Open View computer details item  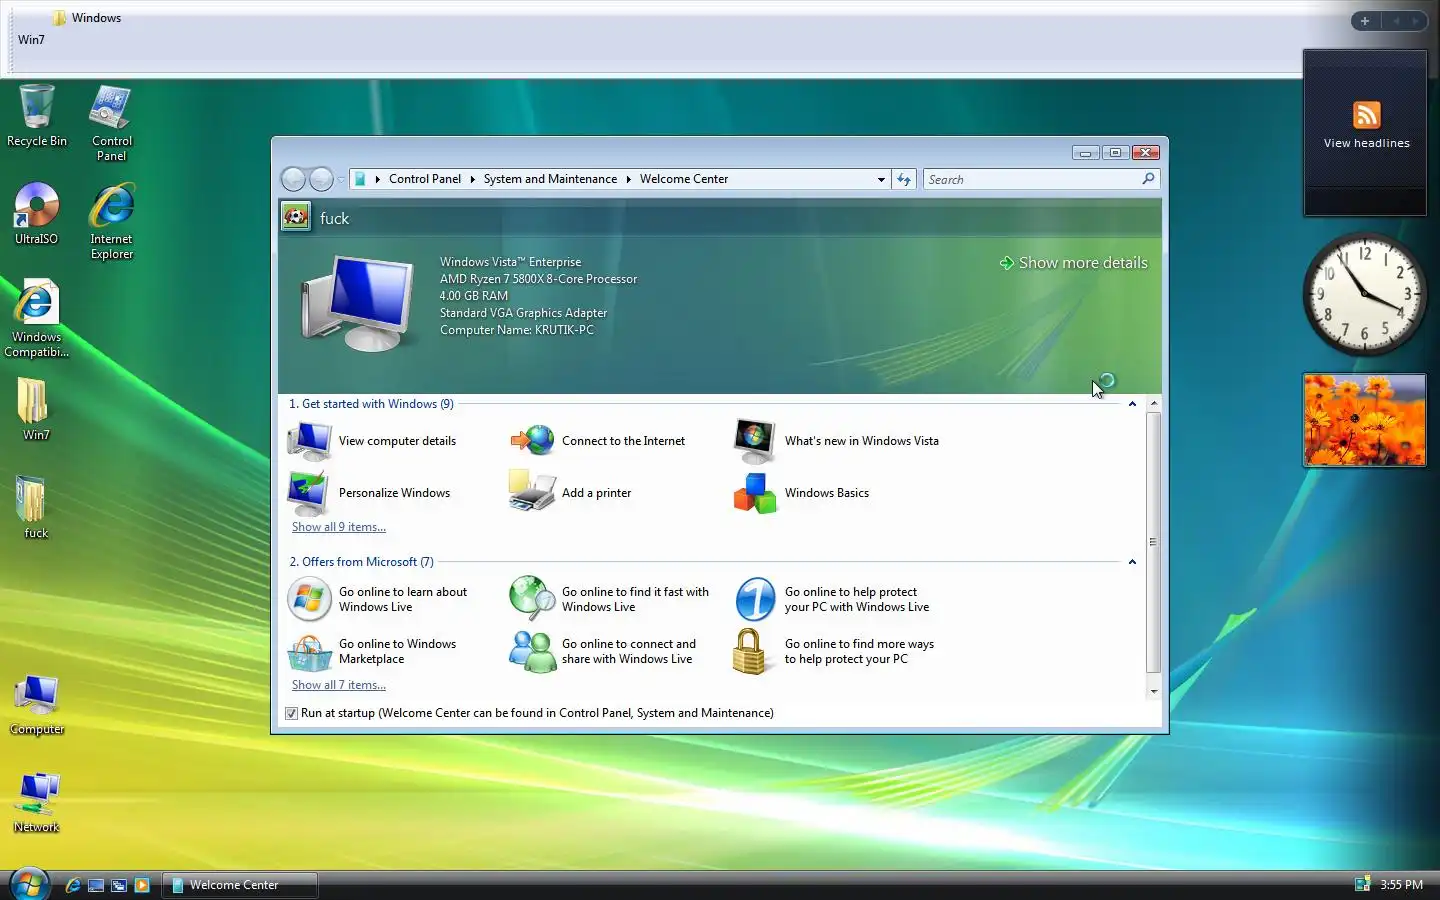click(372, 441)
